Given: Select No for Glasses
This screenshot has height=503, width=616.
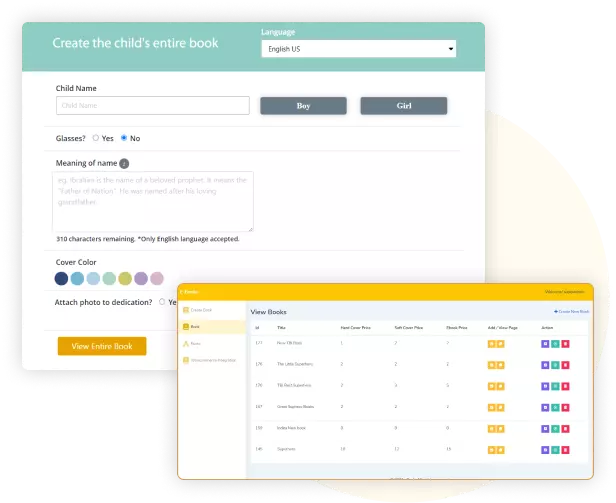Looking at the screenshot, I should point(124,138).
